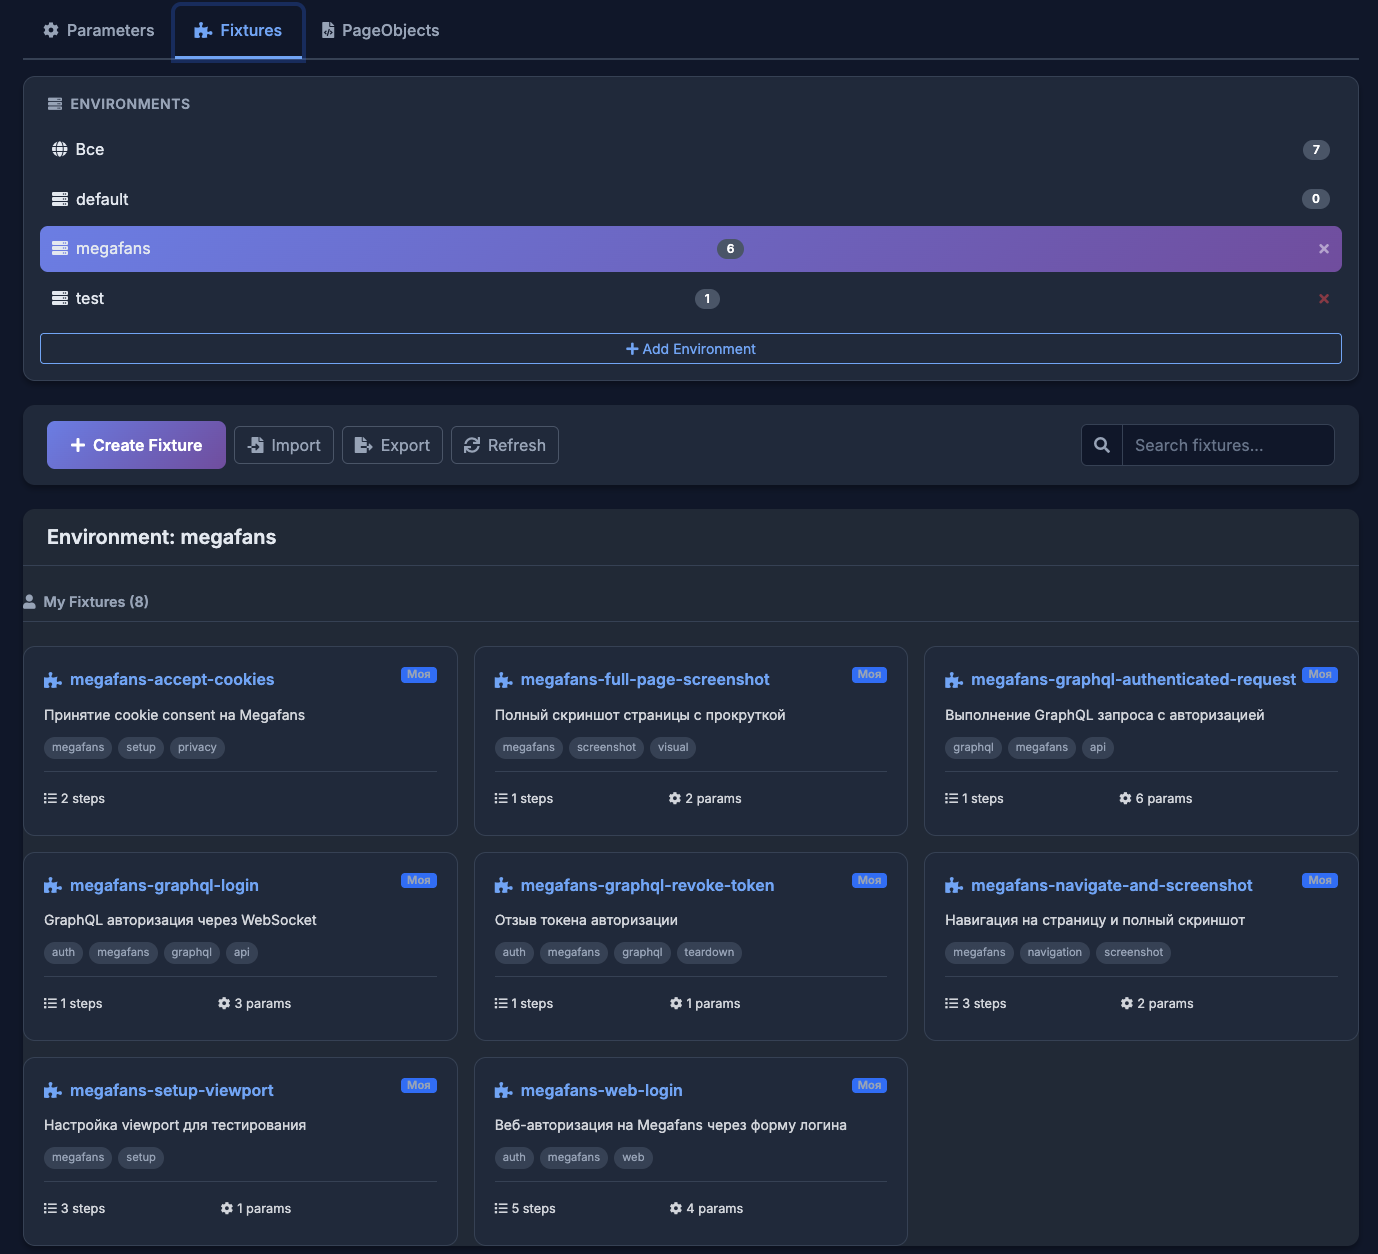Open the megafans-graphql-login fixture link
This screenshot has height=1254, width=1378.
coord(164,885)
